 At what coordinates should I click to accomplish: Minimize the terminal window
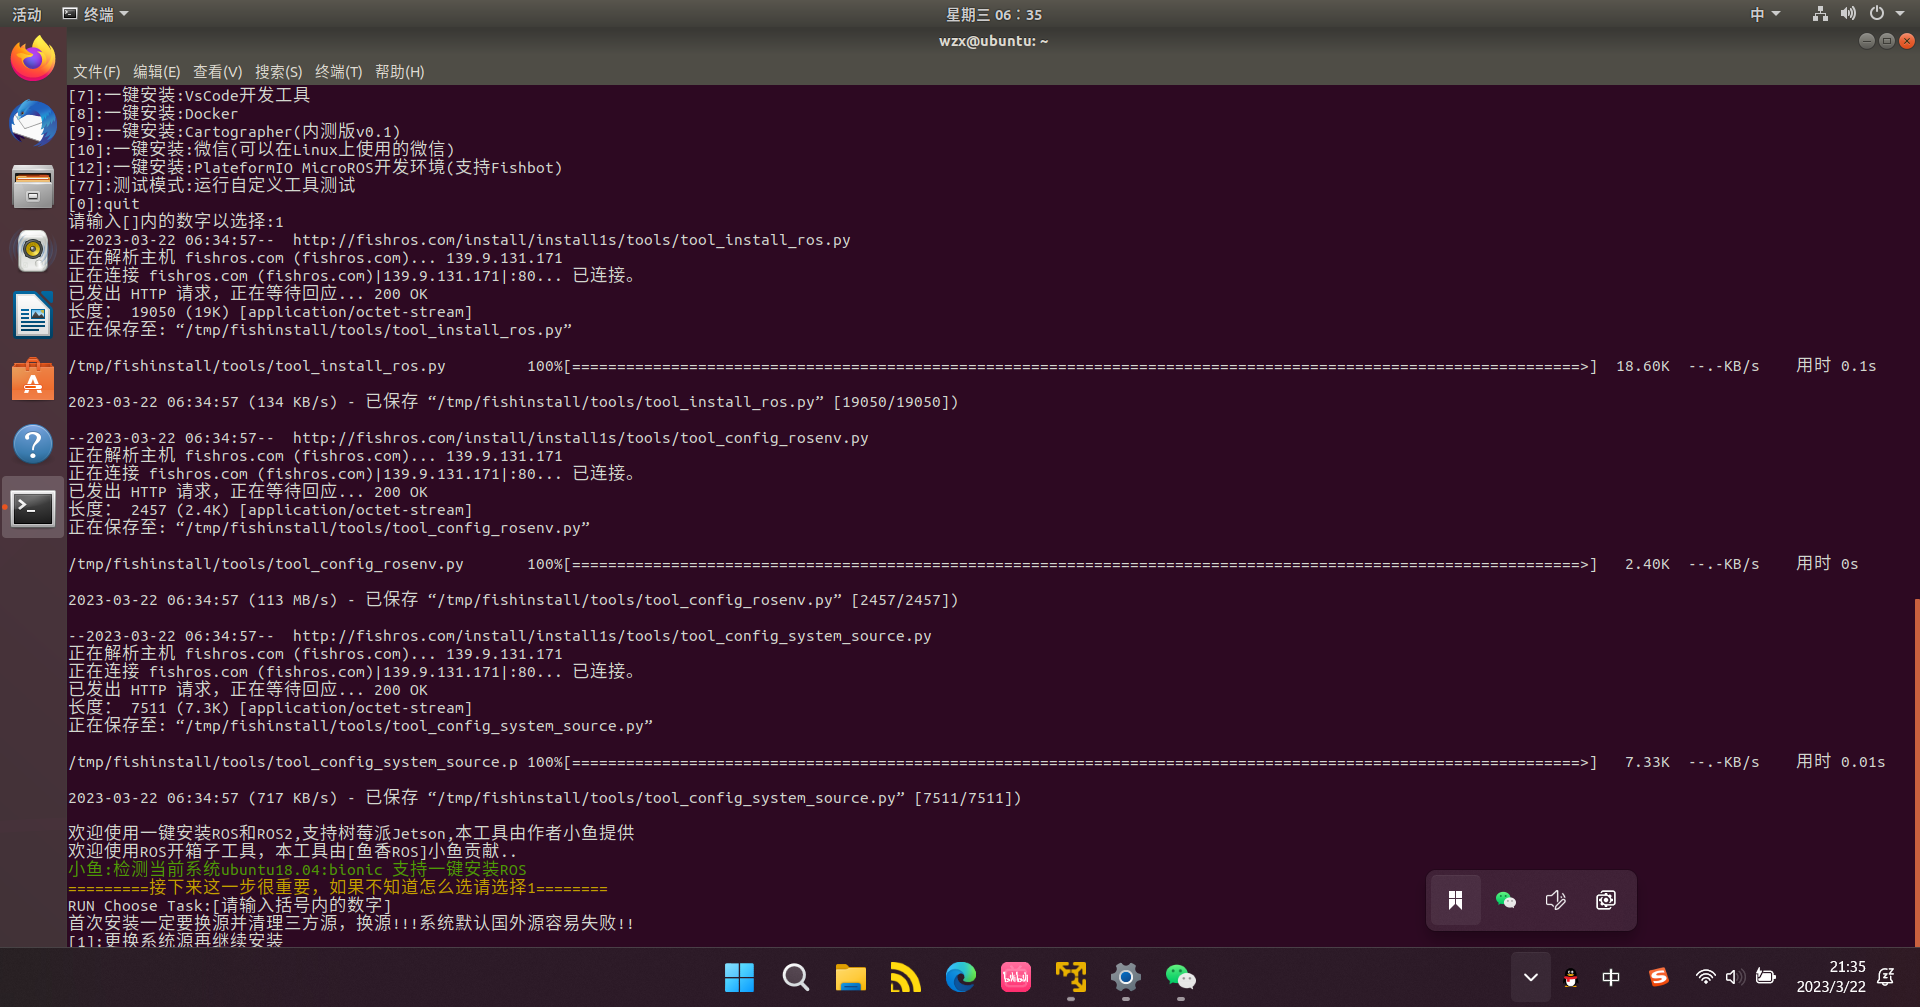(x=1866, y=41)
